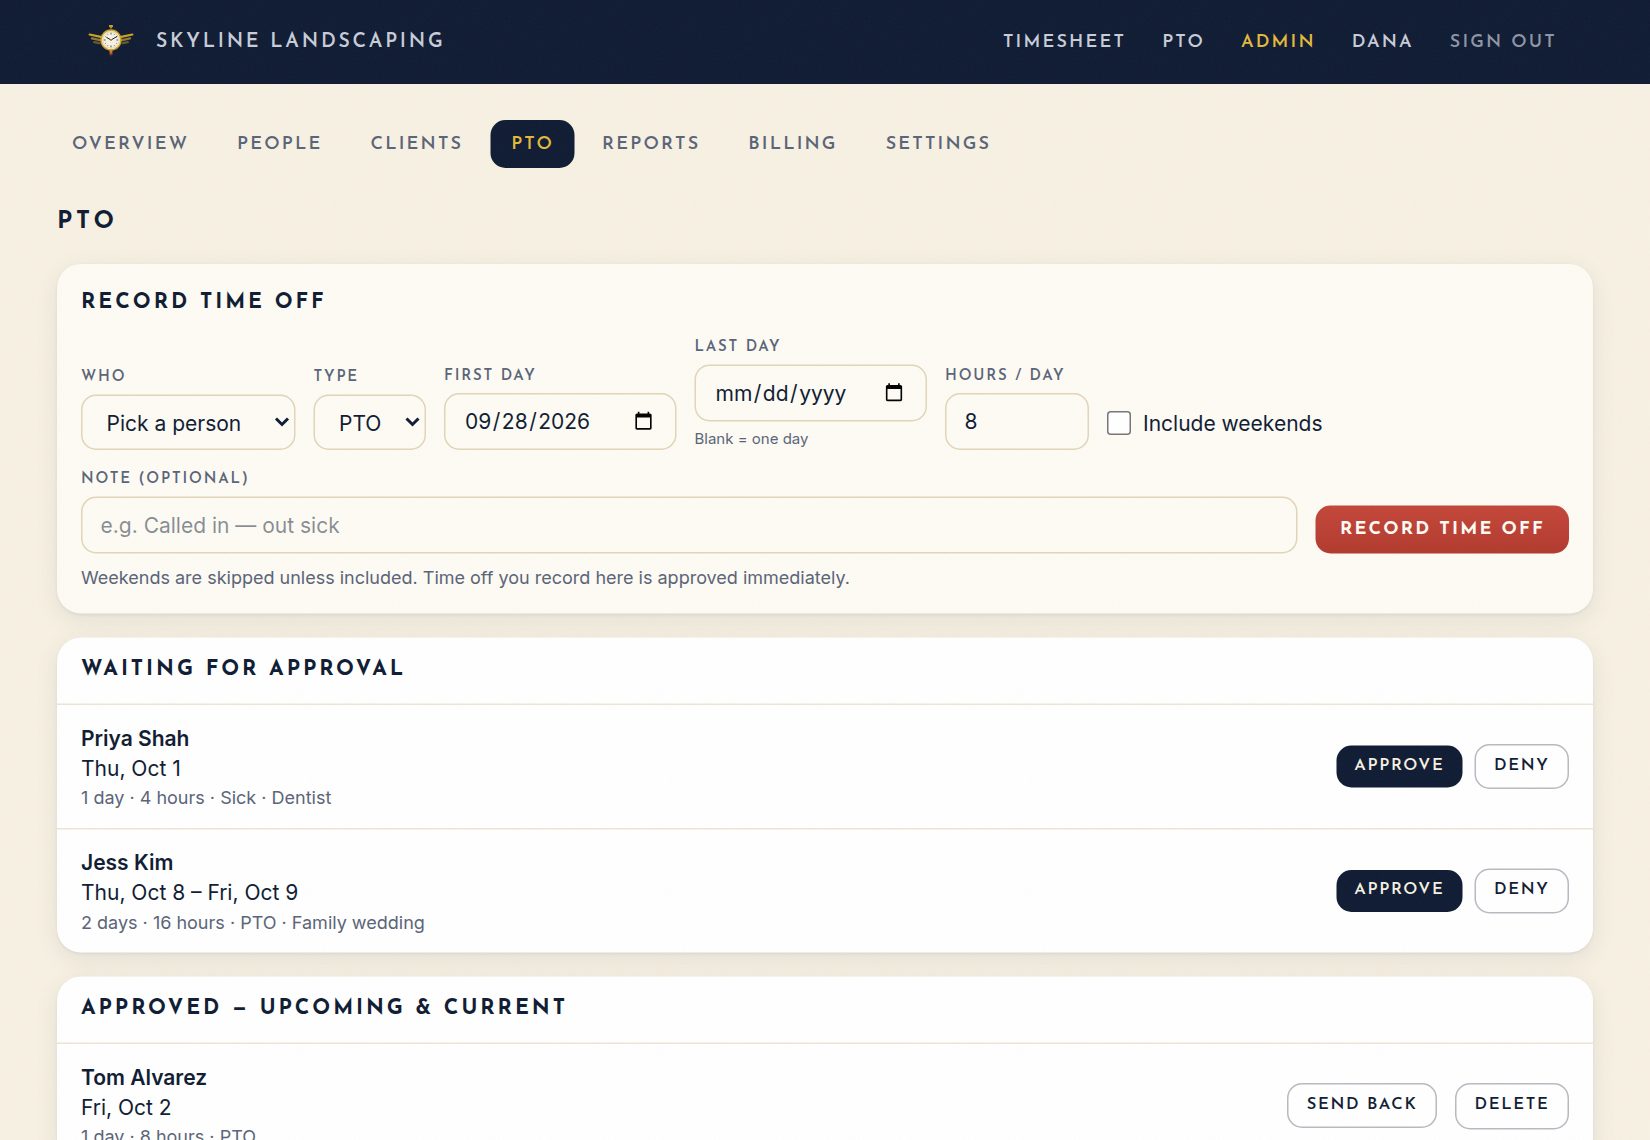This screenshot has width=1650, height=1140.
Task: Deny Priya Shah's time off request
Action: pos(1521,765)
